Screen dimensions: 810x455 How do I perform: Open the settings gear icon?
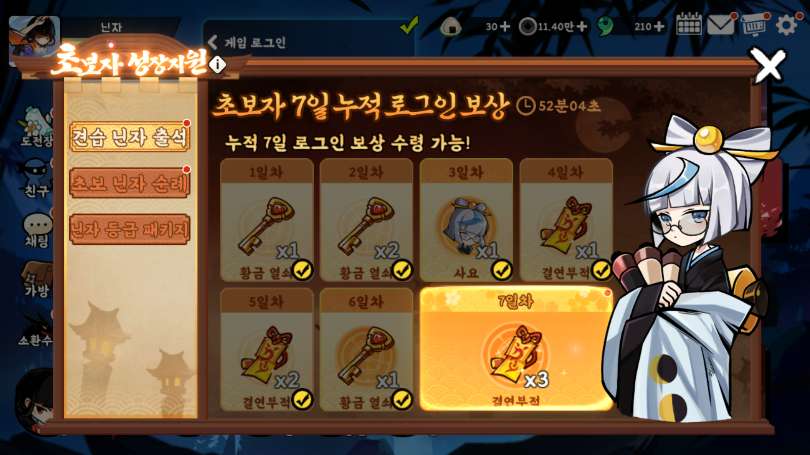click(x=787, y=24)
